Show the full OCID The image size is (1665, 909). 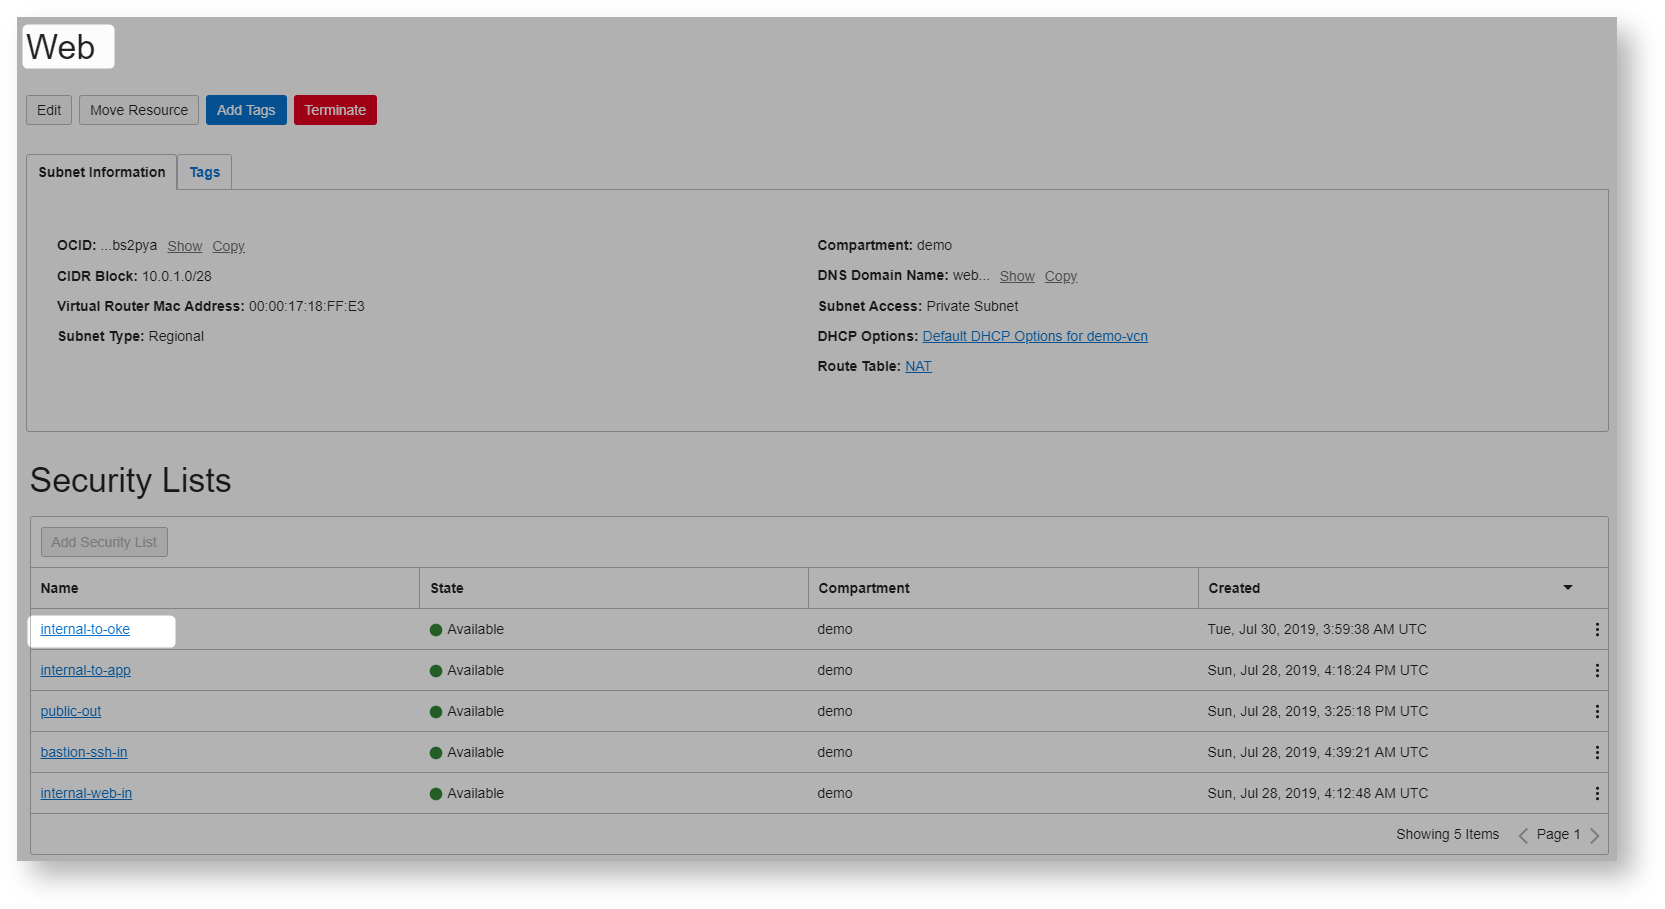[185, 246]
